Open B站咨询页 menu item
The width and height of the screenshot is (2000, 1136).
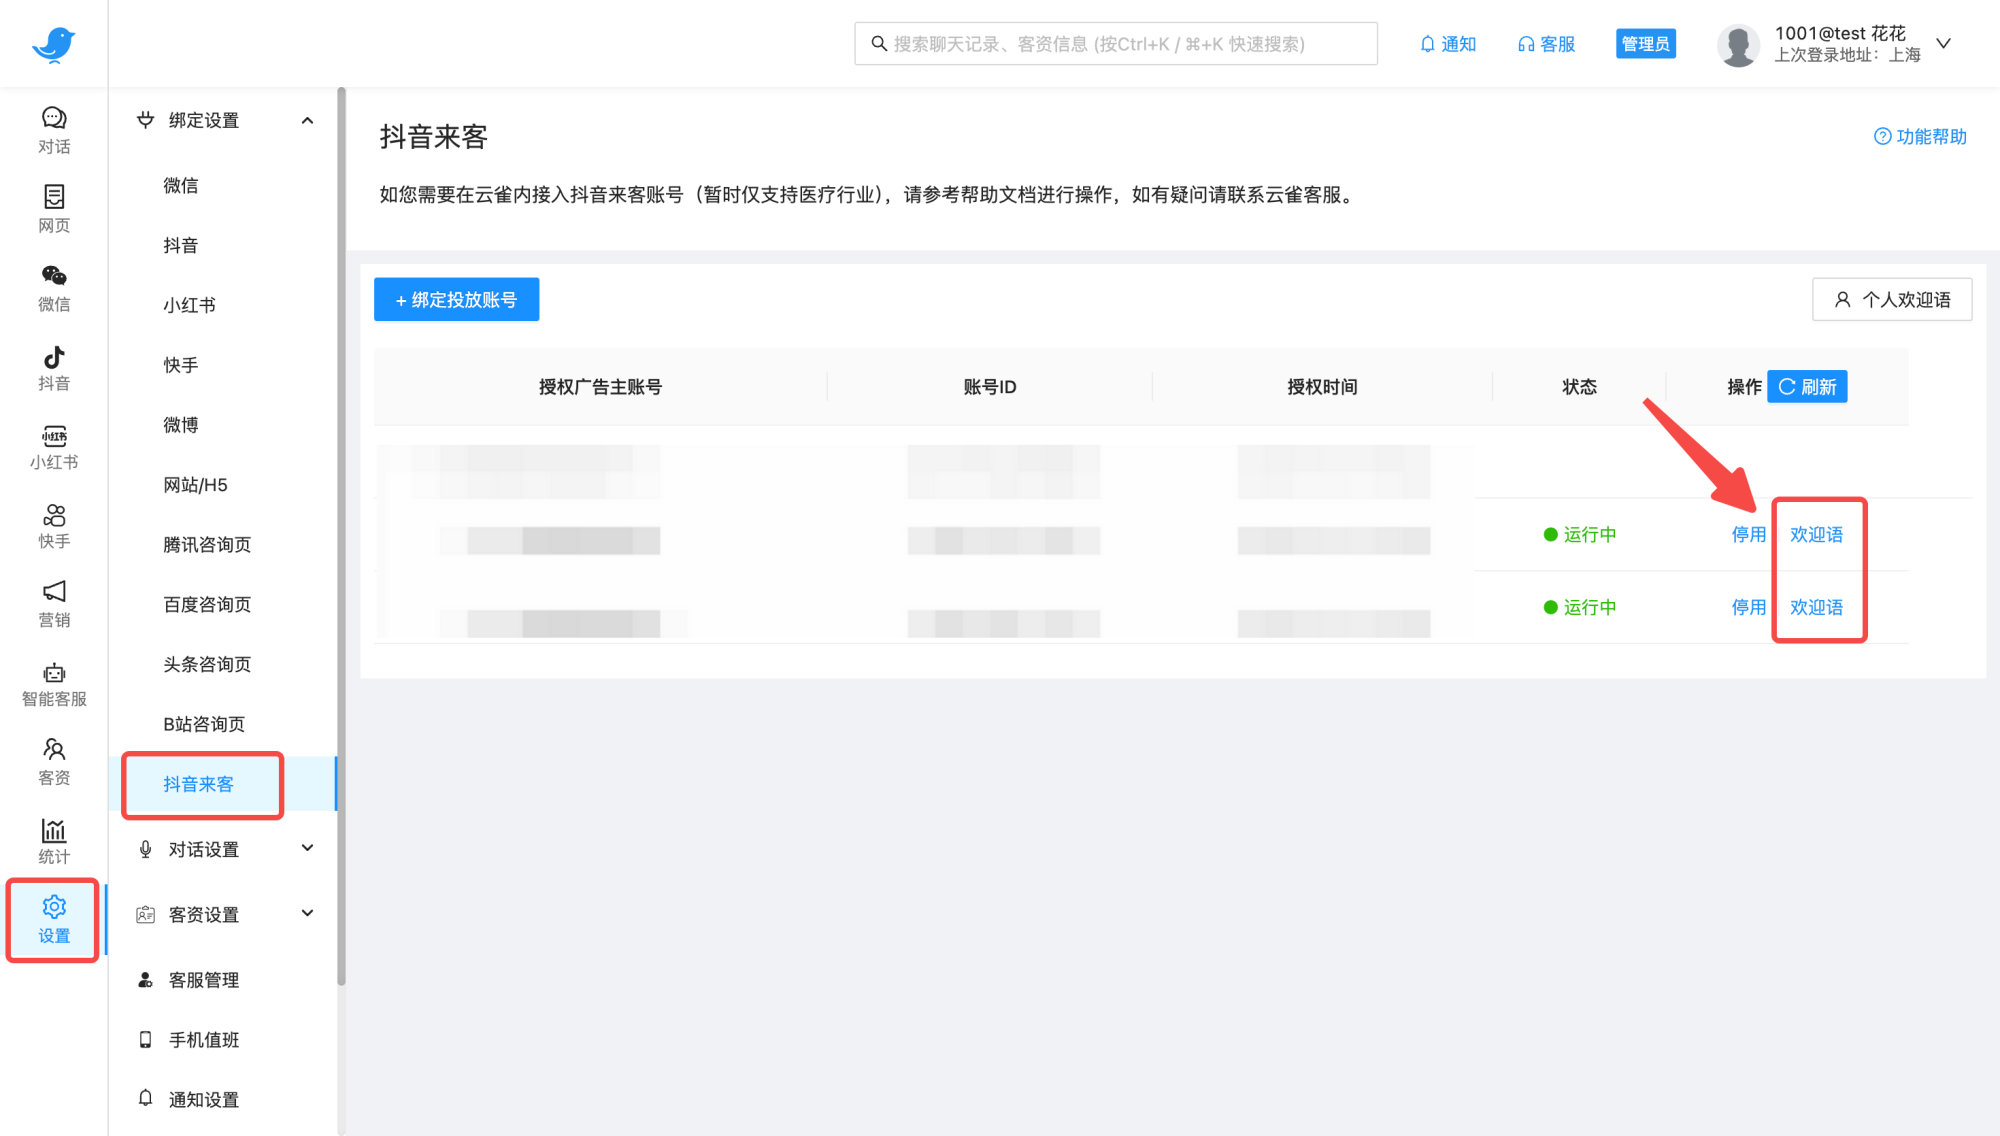[204, 724]
